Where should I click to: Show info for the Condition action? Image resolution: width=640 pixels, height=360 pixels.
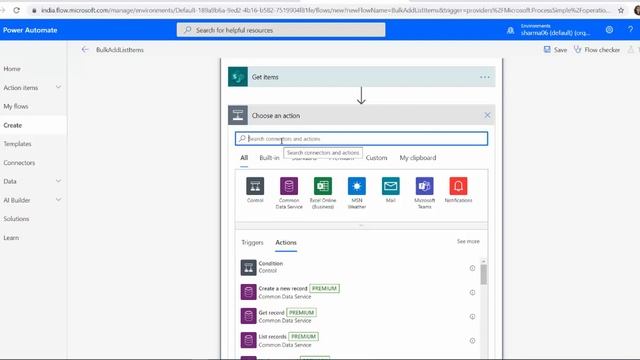[x=472, y=268]
